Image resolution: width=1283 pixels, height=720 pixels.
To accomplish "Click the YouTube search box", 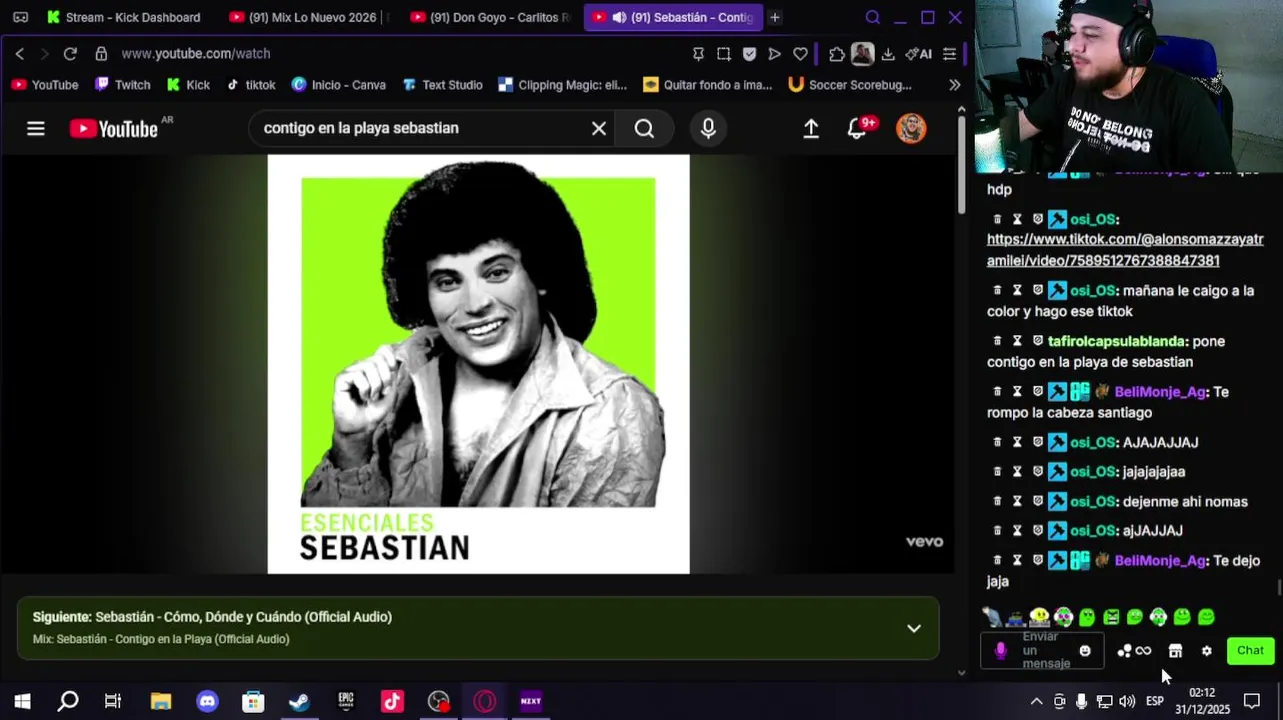I will [420, 128].
